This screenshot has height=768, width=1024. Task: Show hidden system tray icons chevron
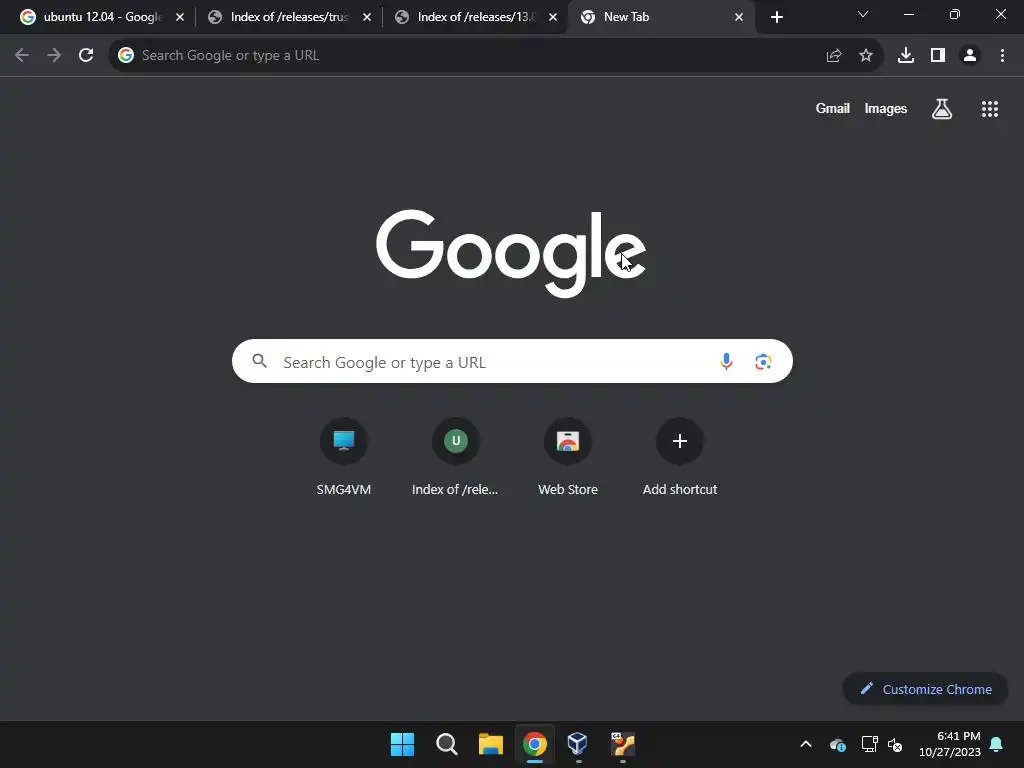click(x=806, y=744)
